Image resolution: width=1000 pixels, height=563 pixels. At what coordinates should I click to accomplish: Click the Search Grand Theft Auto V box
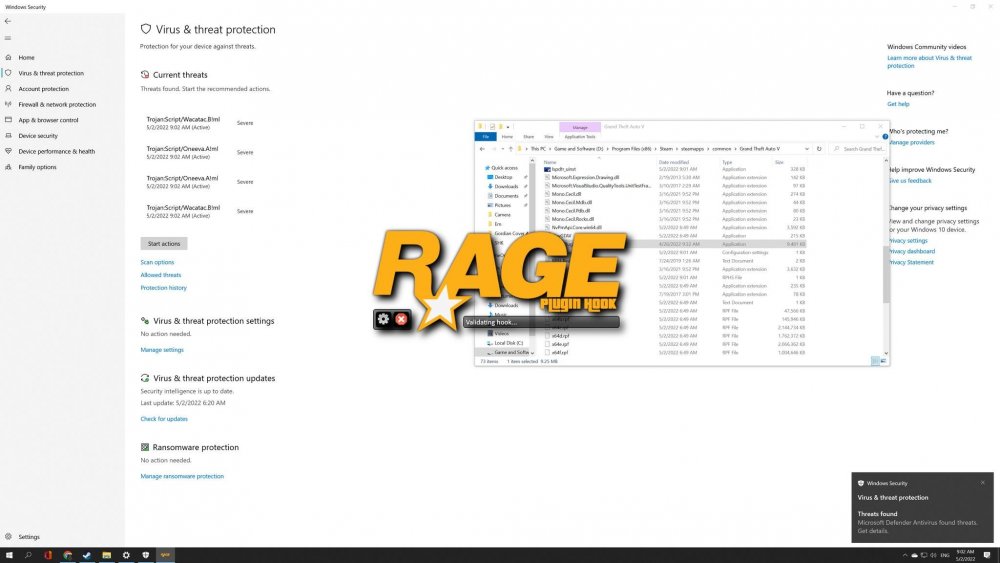click(x=859, y=149)
